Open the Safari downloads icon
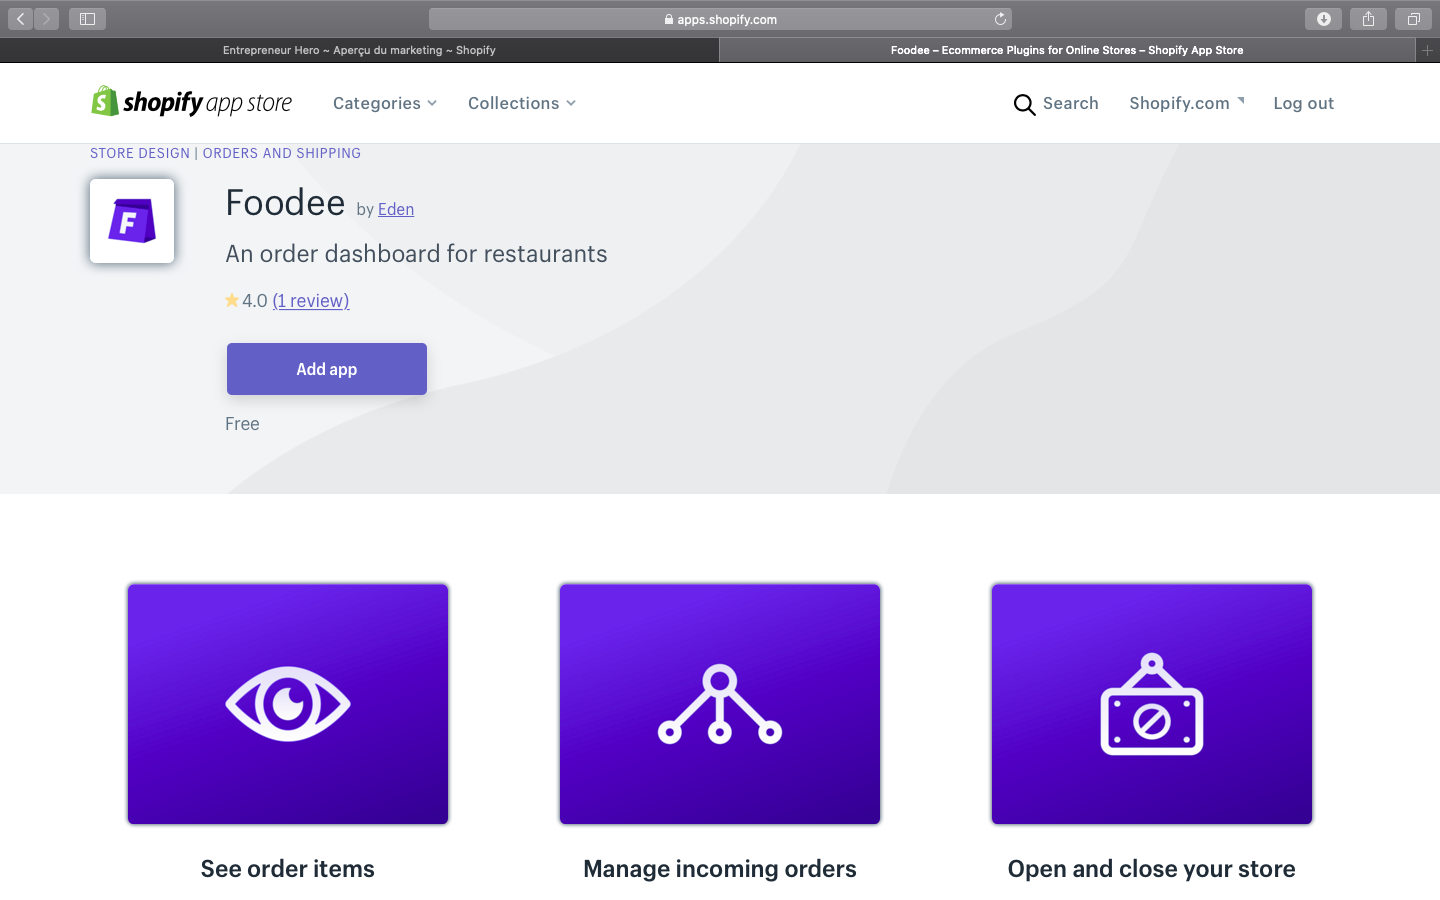The image size is (1440, 900). pyautogui.click(x=1323, y=19)
